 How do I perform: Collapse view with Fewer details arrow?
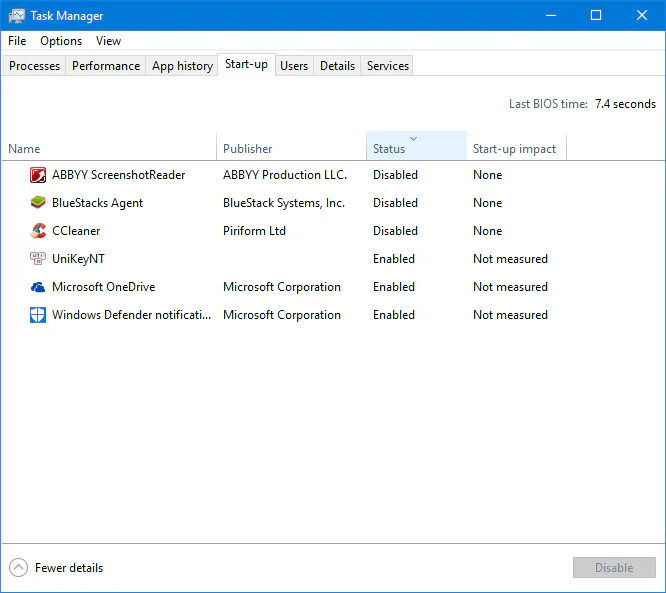click(18, 568)
